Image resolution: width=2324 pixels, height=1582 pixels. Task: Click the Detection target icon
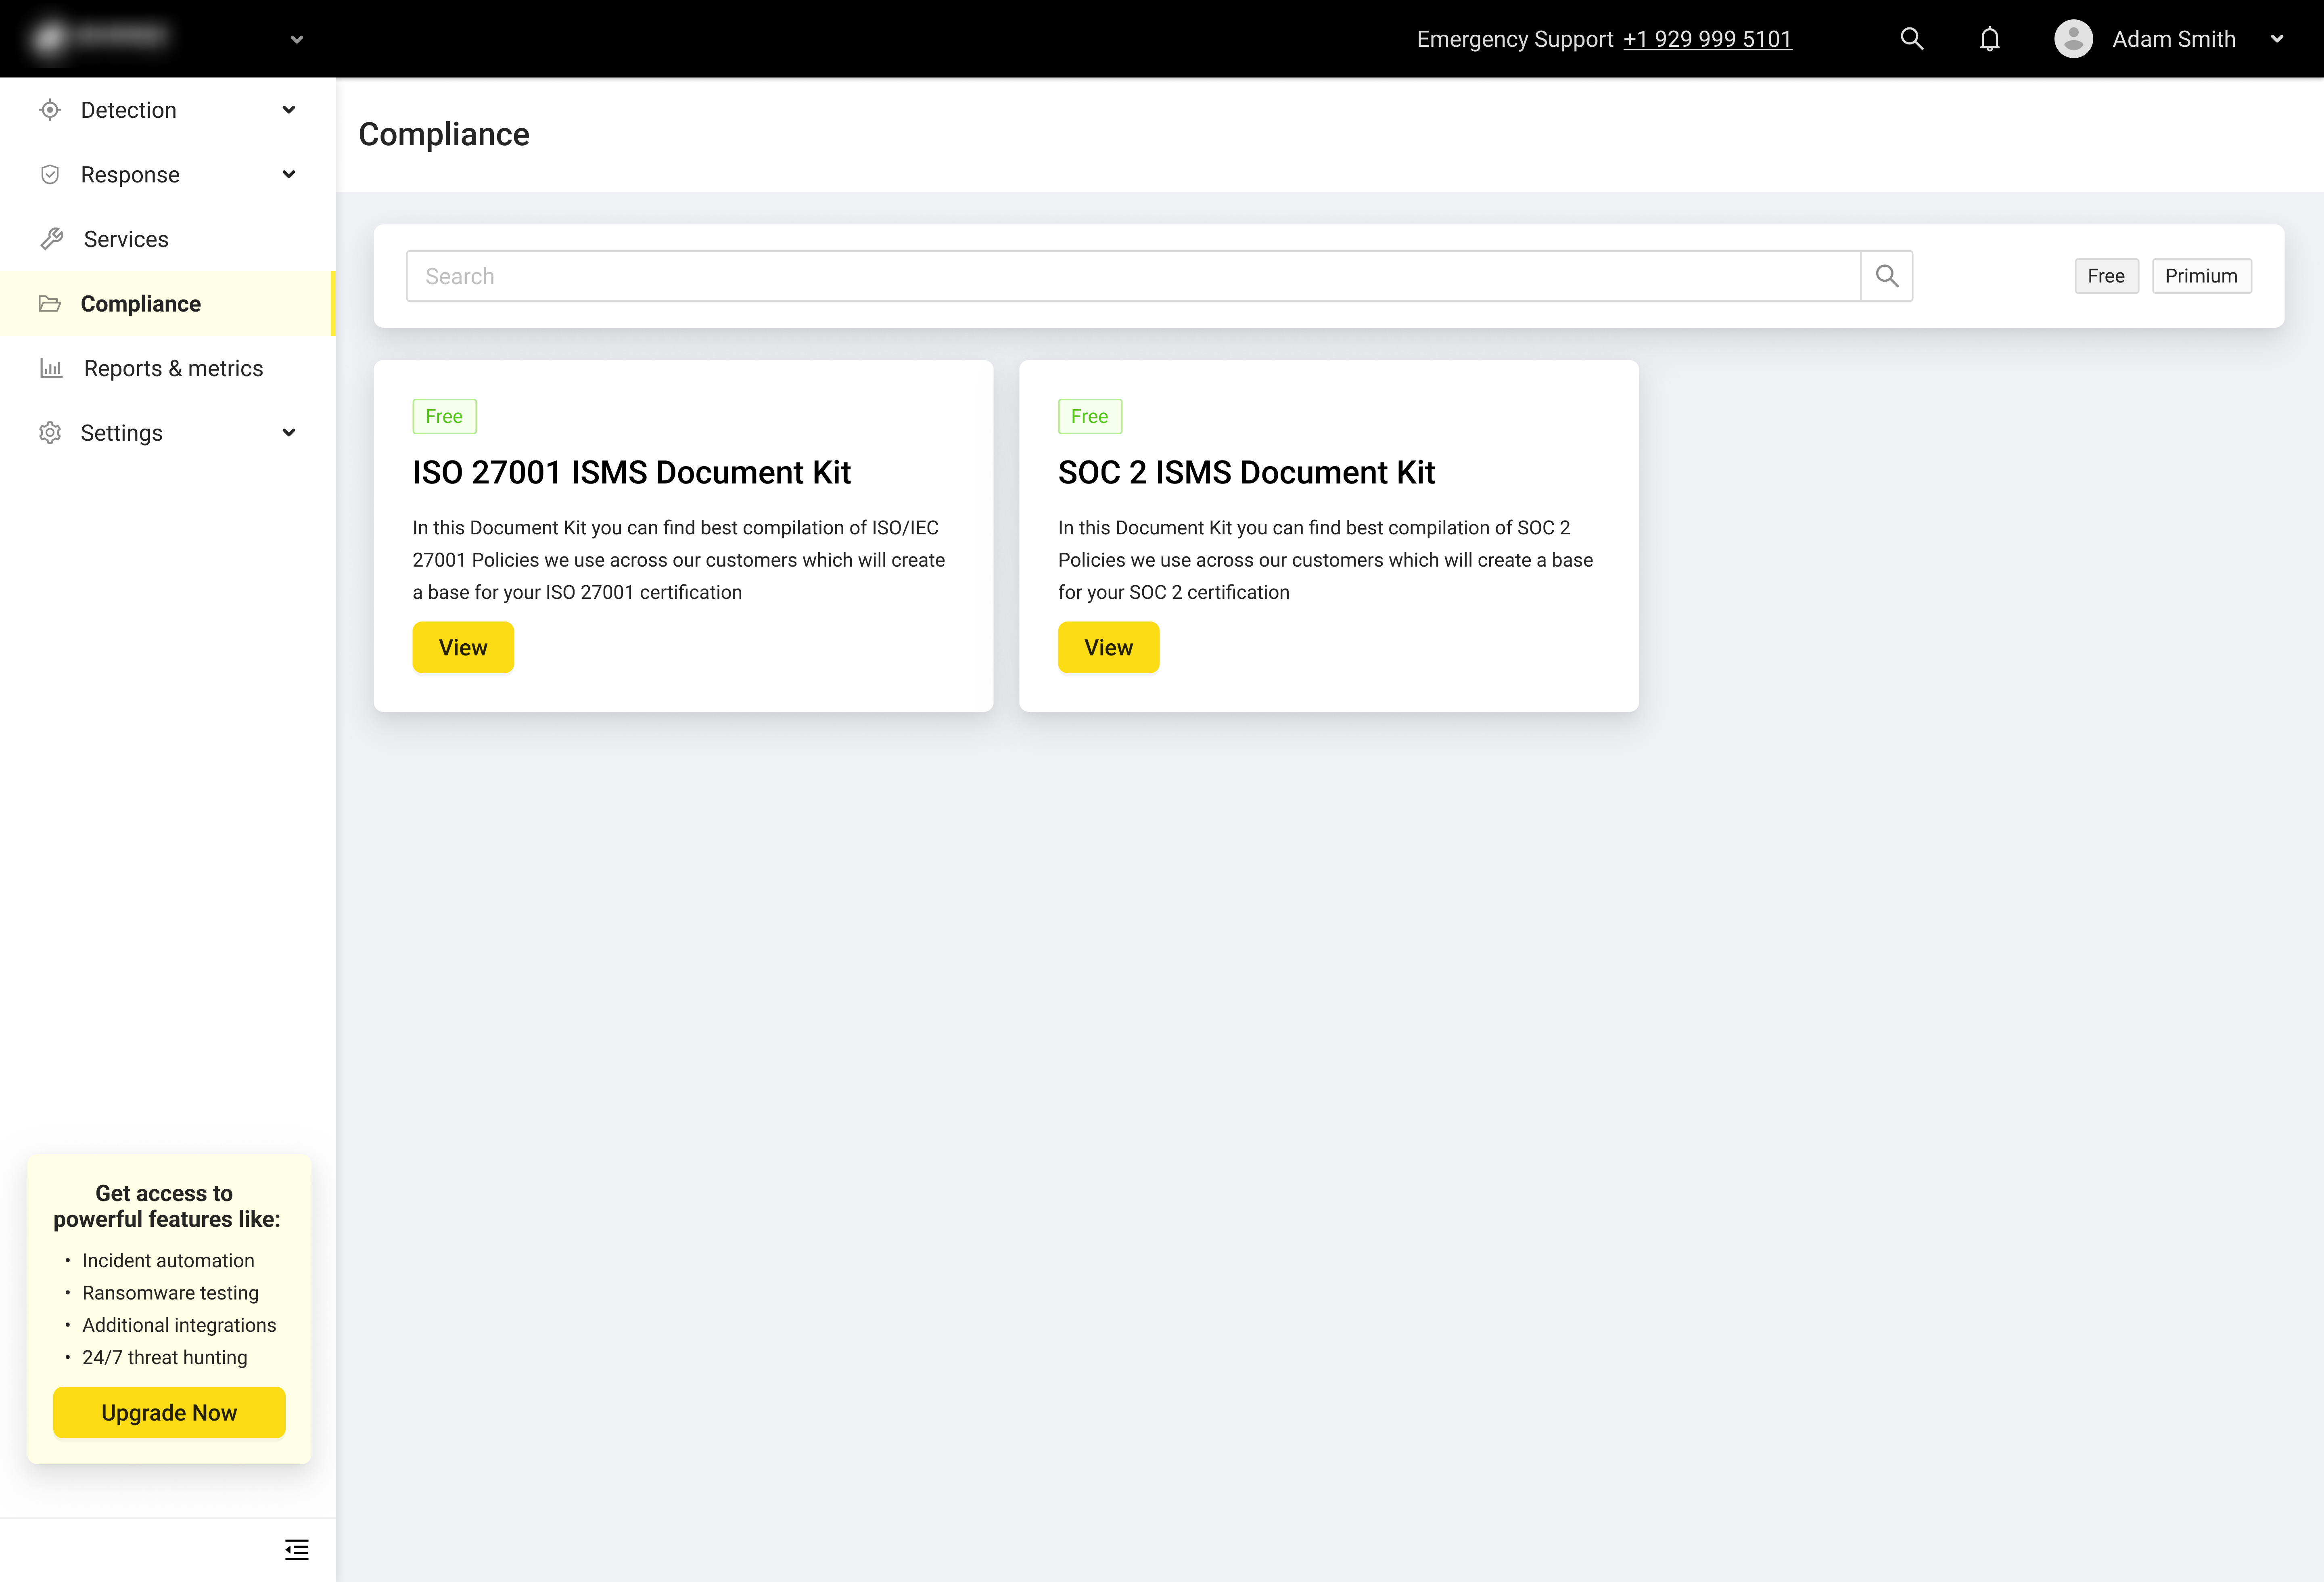(x=50, y=110)
